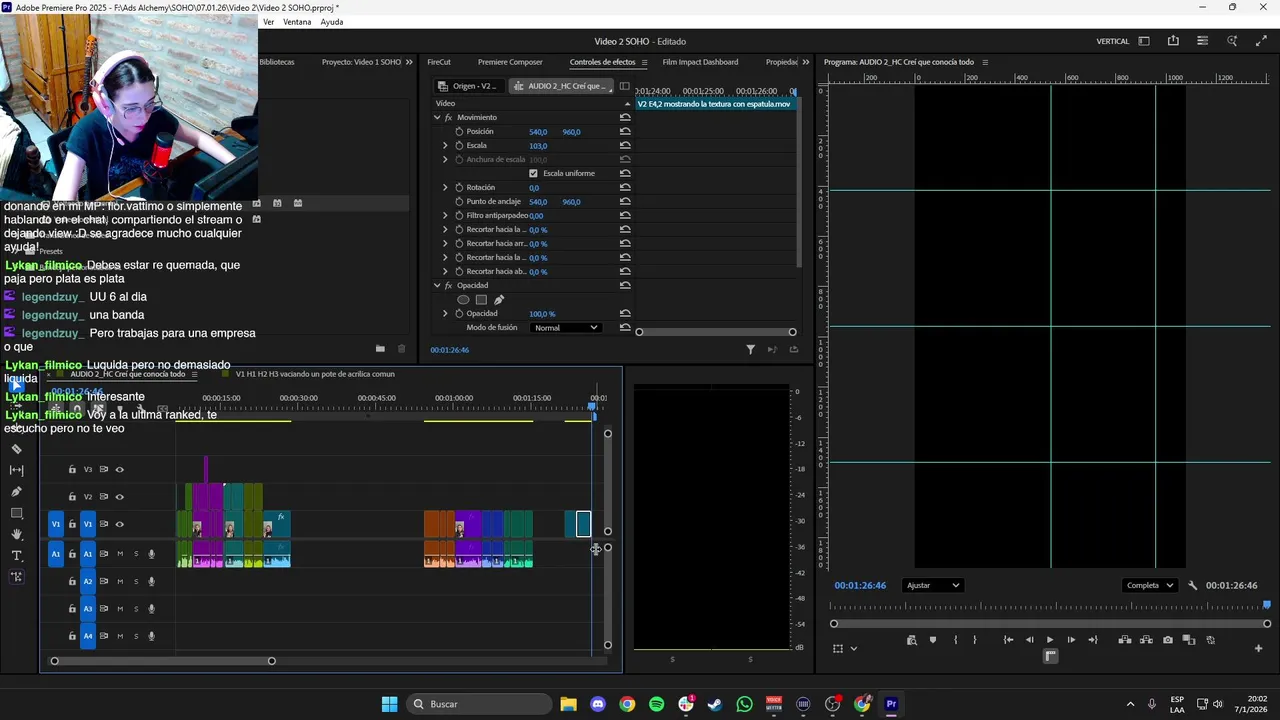This screenshot has width=1280, height=720.
Task: Select the Razor tool in the toolbar
Action: tap(16, 449)
